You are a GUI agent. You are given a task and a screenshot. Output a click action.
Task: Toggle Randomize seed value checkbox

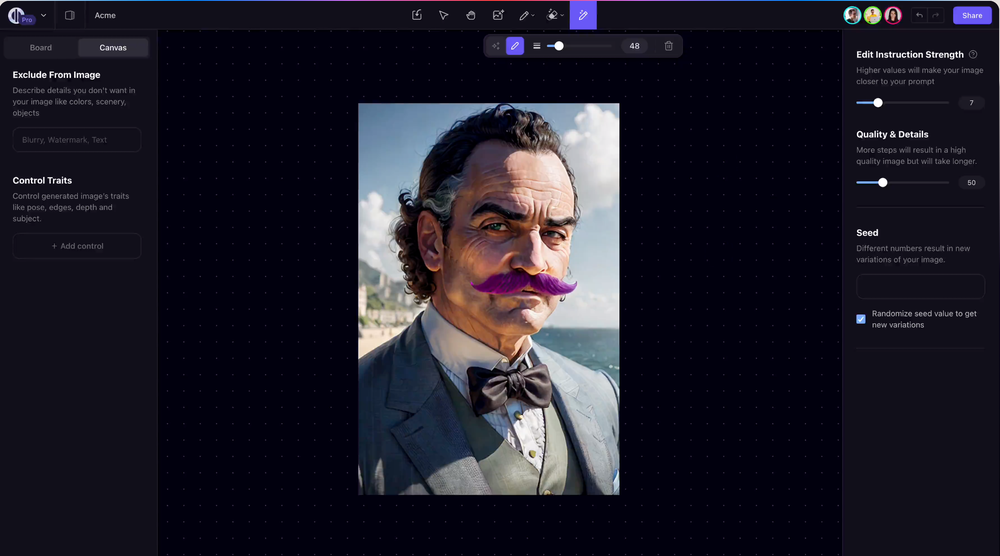click(x=861, y=319)
